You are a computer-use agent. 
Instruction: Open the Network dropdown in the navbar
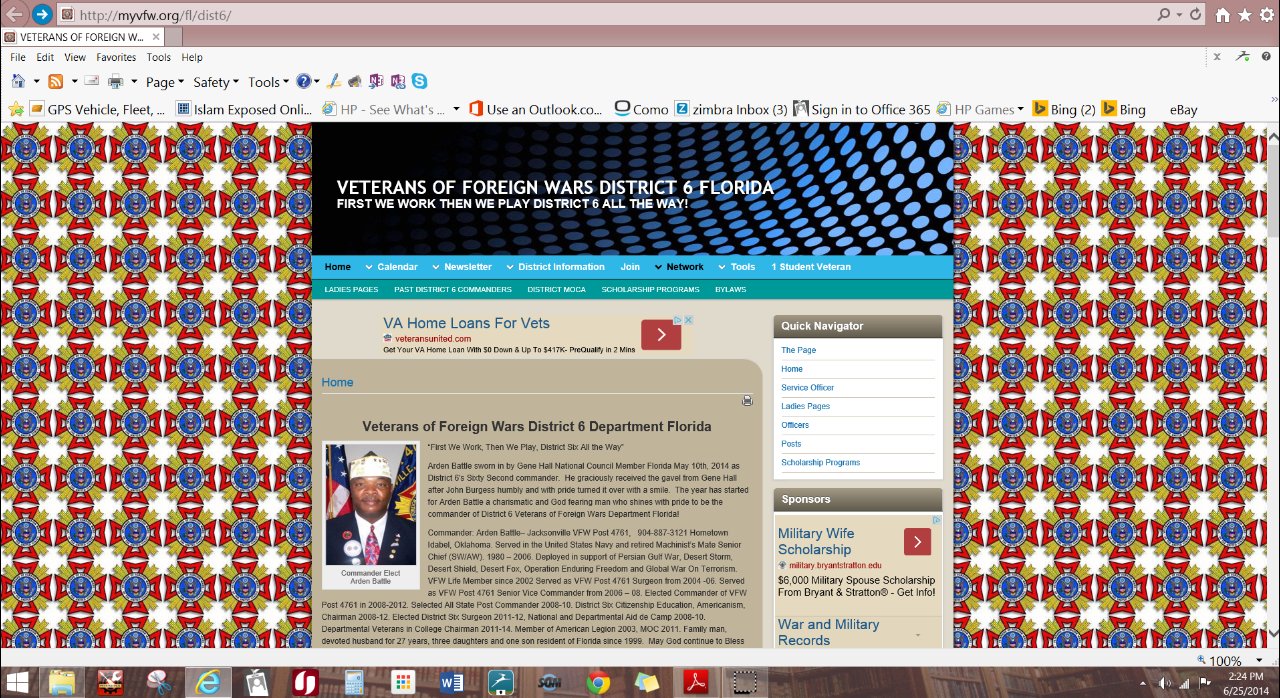[x=684, y=267]
